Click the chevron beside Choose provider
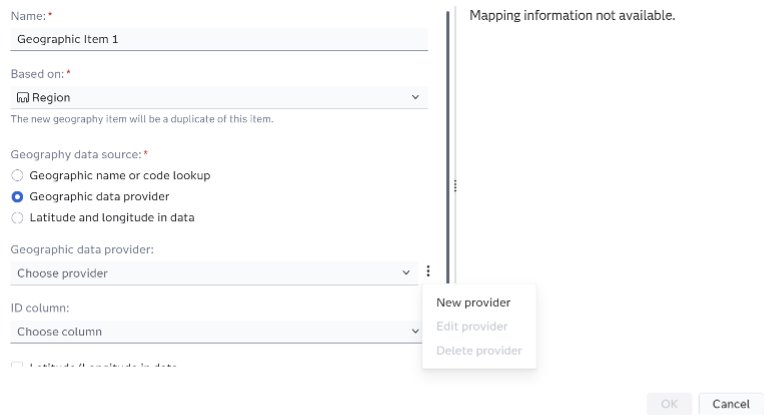Image resolution: width=768 pixels, height=416 pixels. point(406,273)
